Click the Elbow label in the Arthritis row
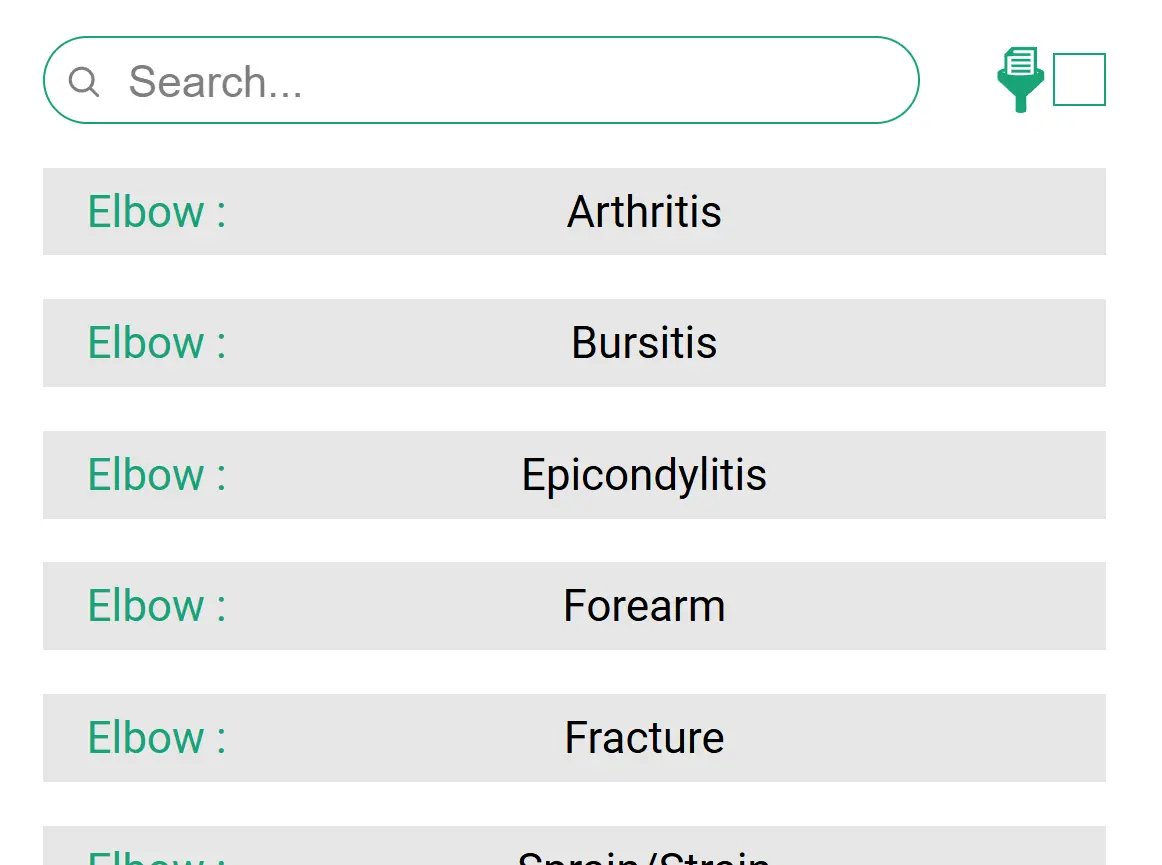 (x=157, y=212)
